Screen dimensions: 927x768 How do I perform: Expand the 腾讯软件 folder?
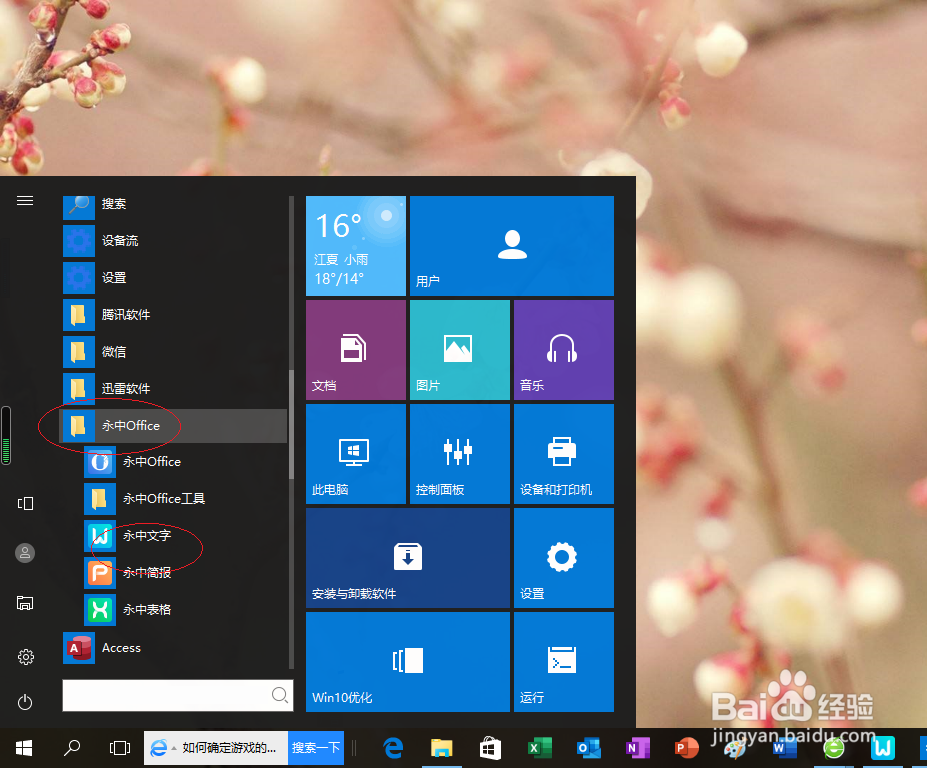point(174,315)
